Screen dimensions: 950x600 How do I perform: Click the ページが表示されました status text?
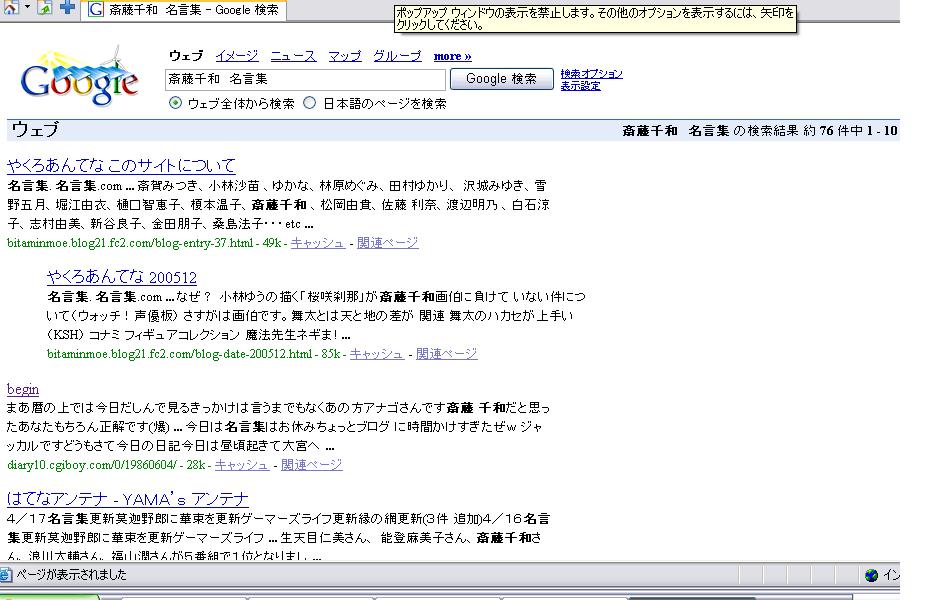tap(71, 575)
